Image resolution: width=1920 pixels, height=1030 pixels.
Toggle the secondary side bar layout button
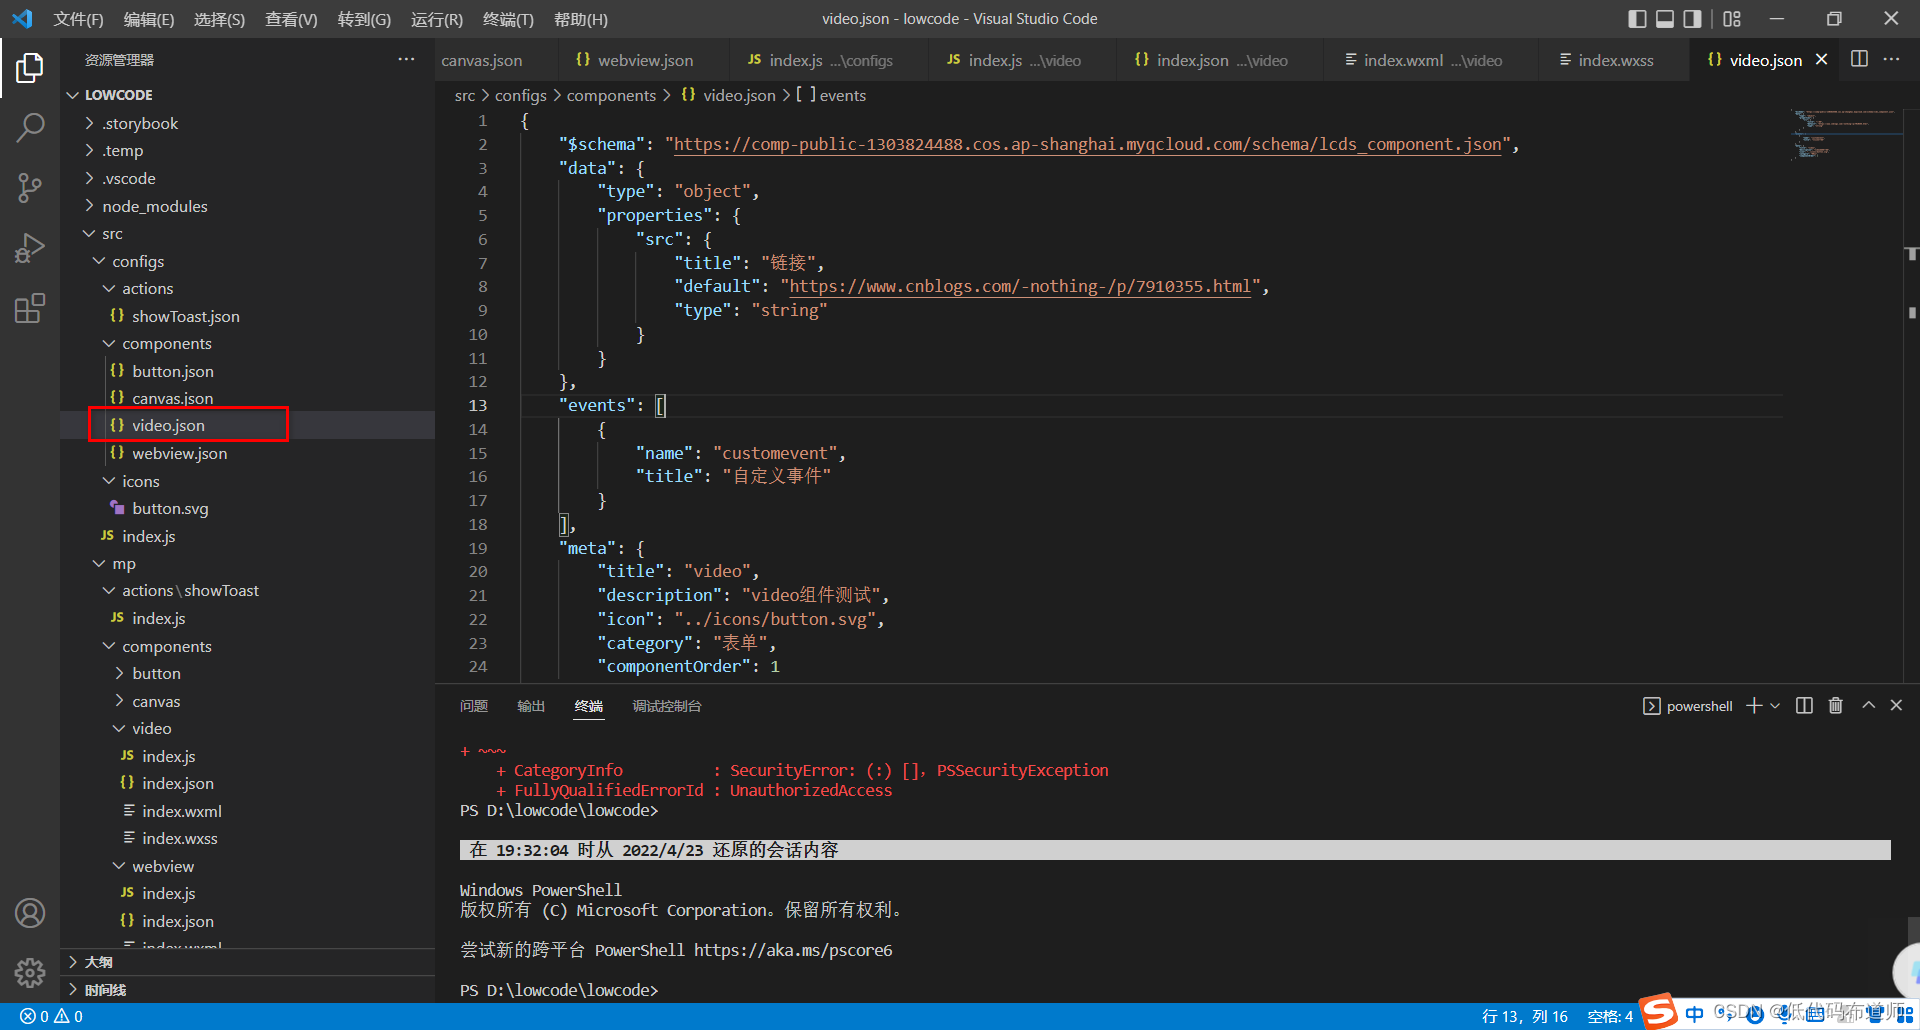pos(1692,19)
